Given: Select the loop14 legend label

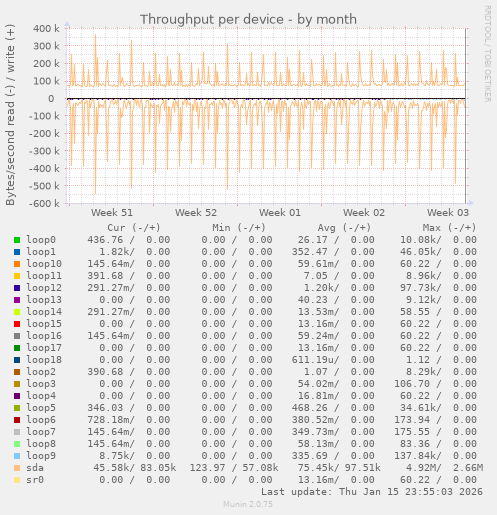Looking at the screenshot, I should [44, 312].
